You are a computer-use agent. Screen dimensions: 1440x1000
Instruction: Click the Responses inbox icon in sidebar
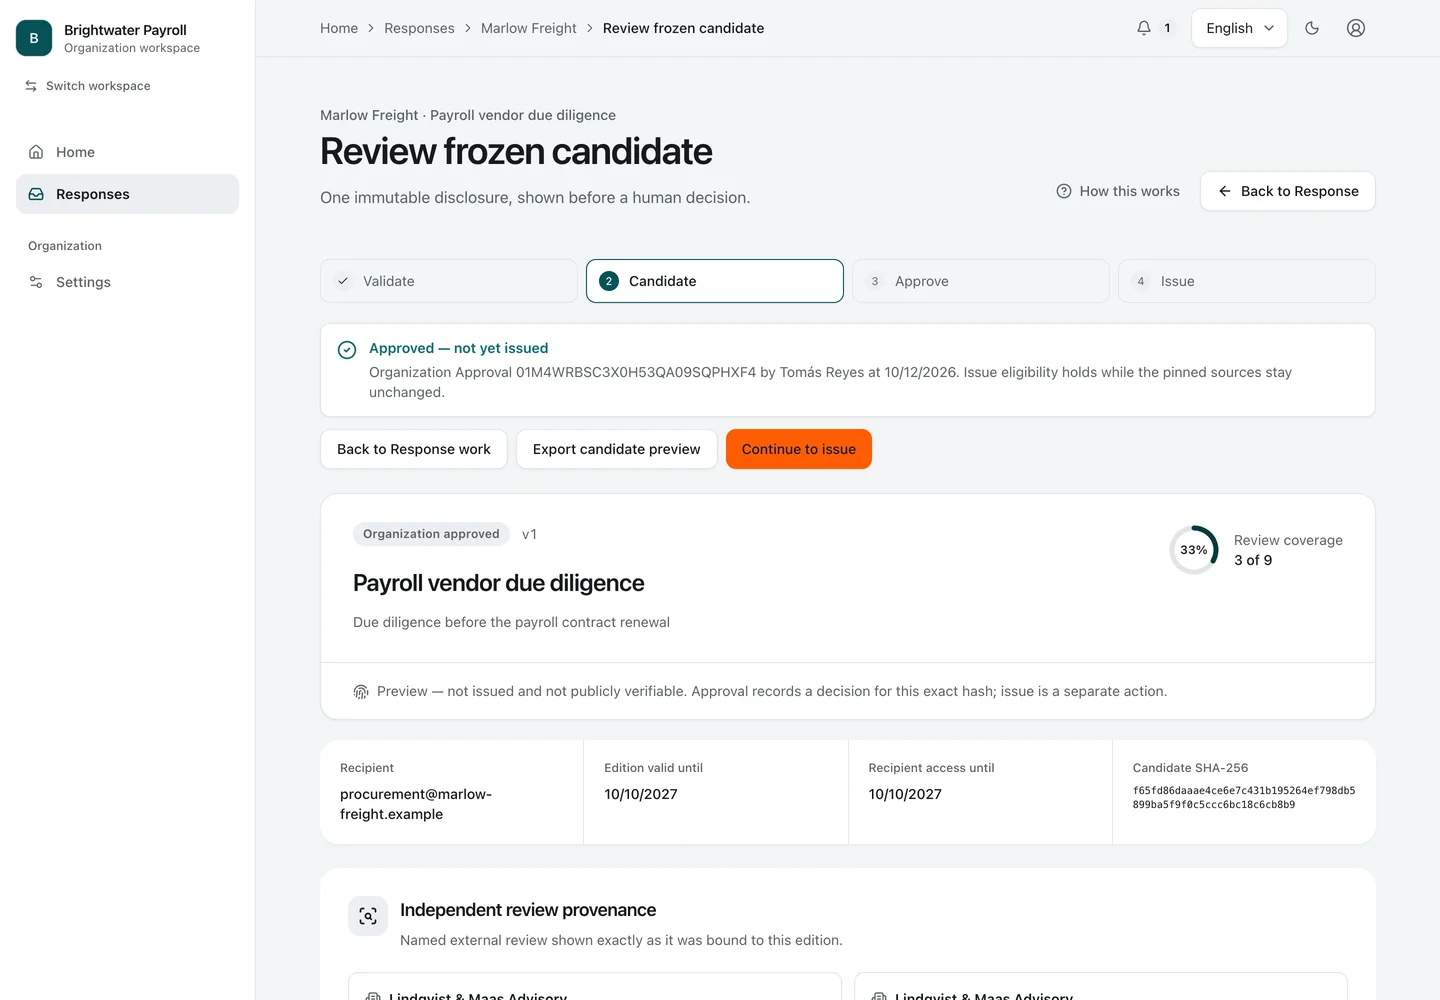[x=36, y=194]
